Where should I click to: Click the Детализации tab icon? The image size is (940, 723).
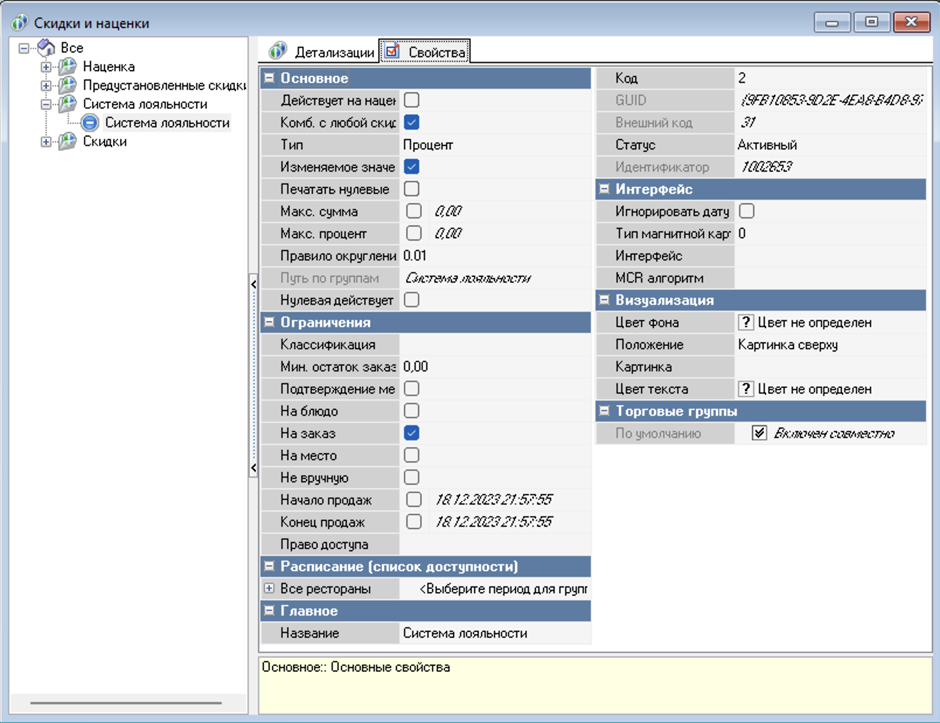click(x=278, y=51)
